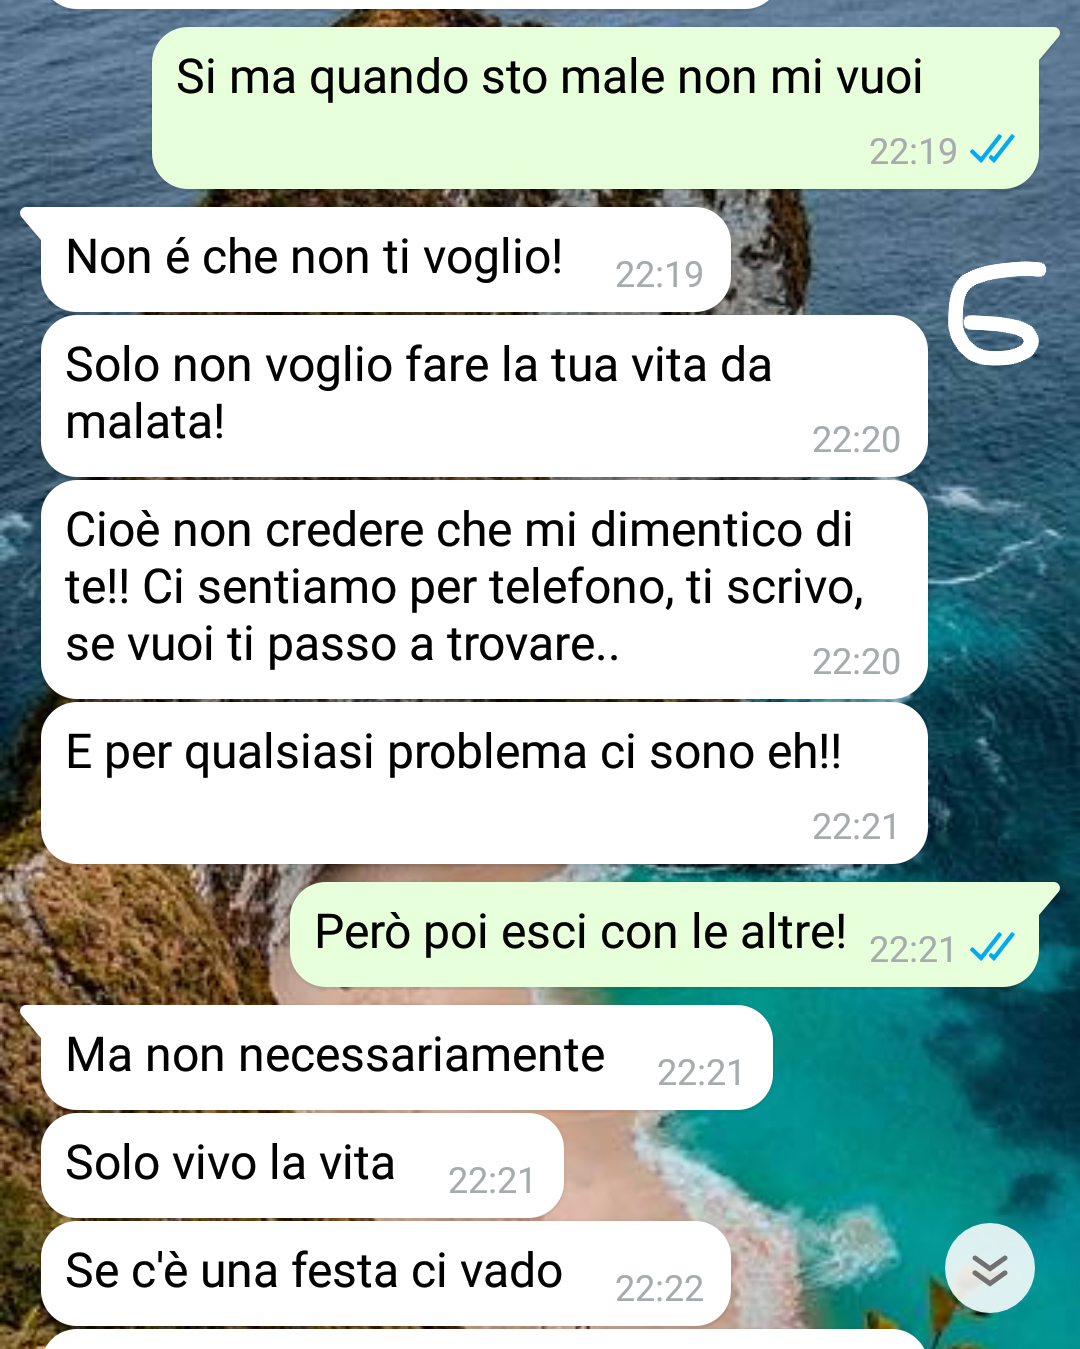
Task: Select sent message 'Si ma quando sto male non mi vuoi'
Action: click(x=595, y=108)
